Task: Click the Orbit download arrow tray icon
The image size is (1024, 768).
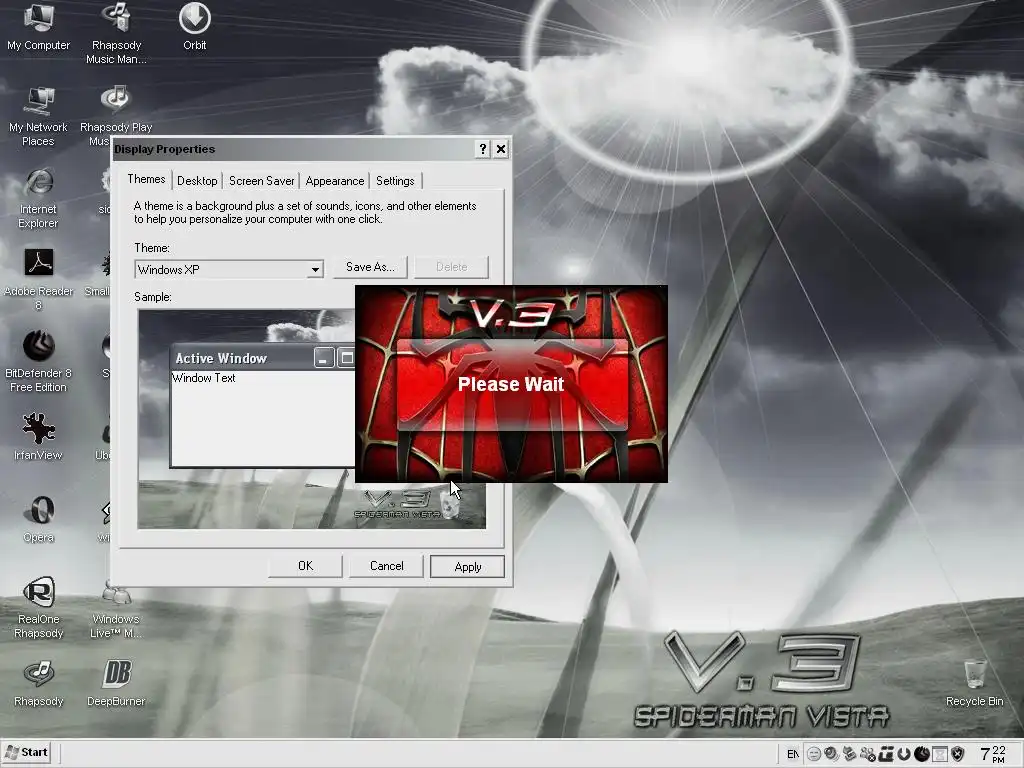Action: [904, 754]
